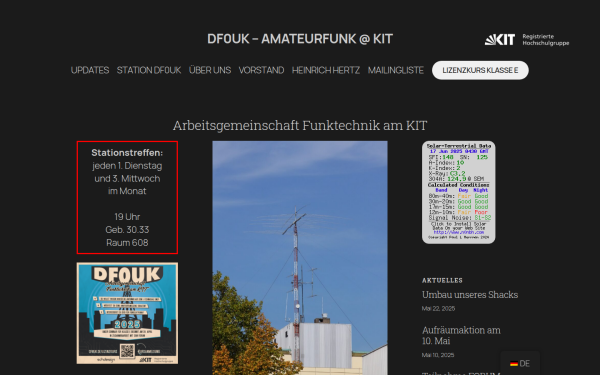
Task: Open the VORSTAND menu item
Action: point(261,70)
